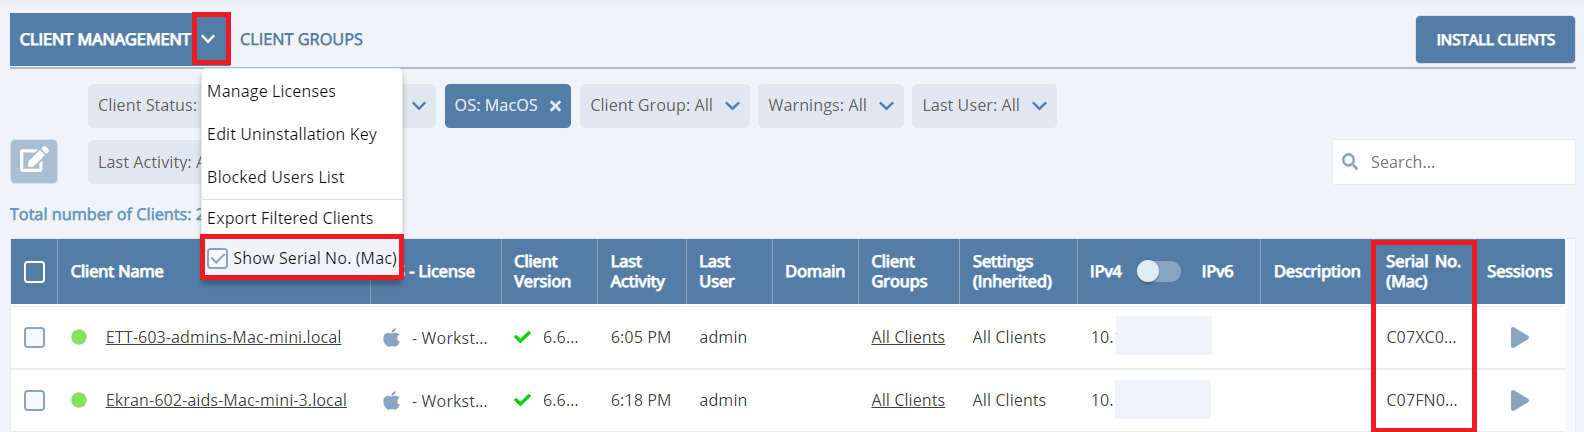Tick the select-all clients header checkbox
1584x432 pixels.
(x=34, y=272)
